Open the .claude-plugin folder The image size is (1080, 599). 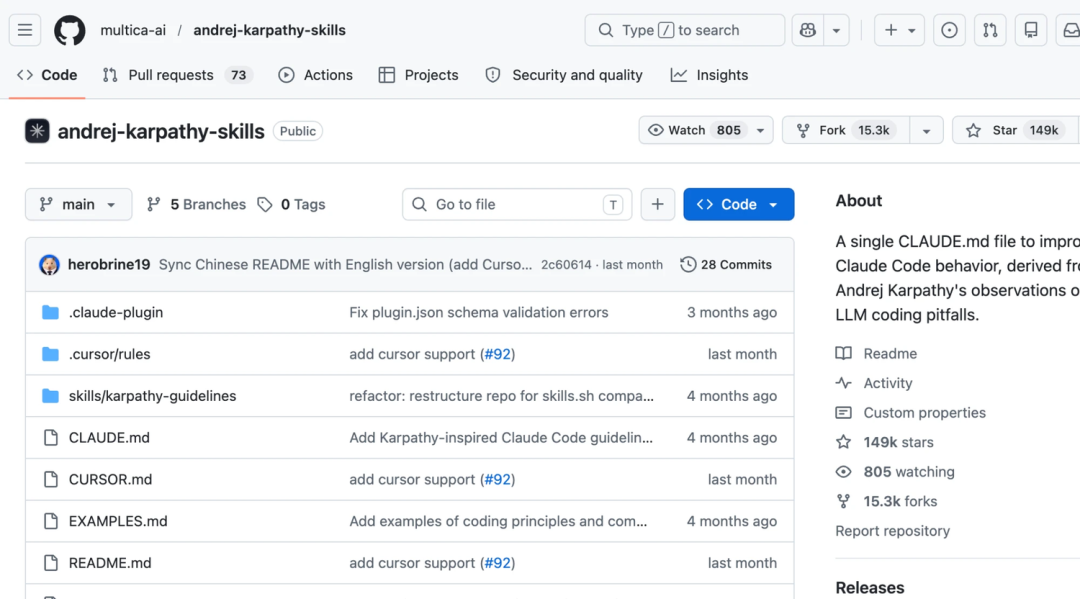116,313
